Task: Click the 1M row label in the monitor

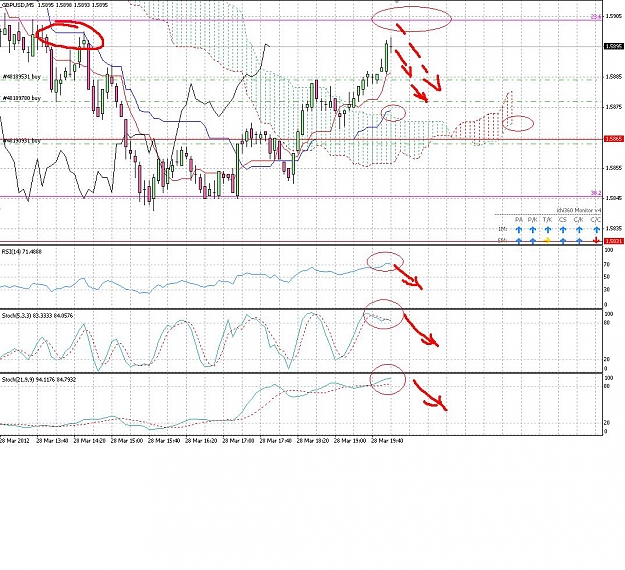Action: point(502,229)
